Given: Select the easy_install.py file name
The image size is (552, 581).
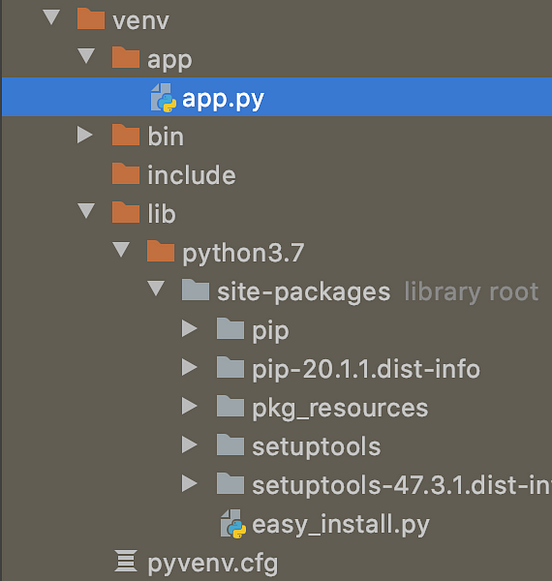Looking at the screenshot, I should click(x=341, y=524).
